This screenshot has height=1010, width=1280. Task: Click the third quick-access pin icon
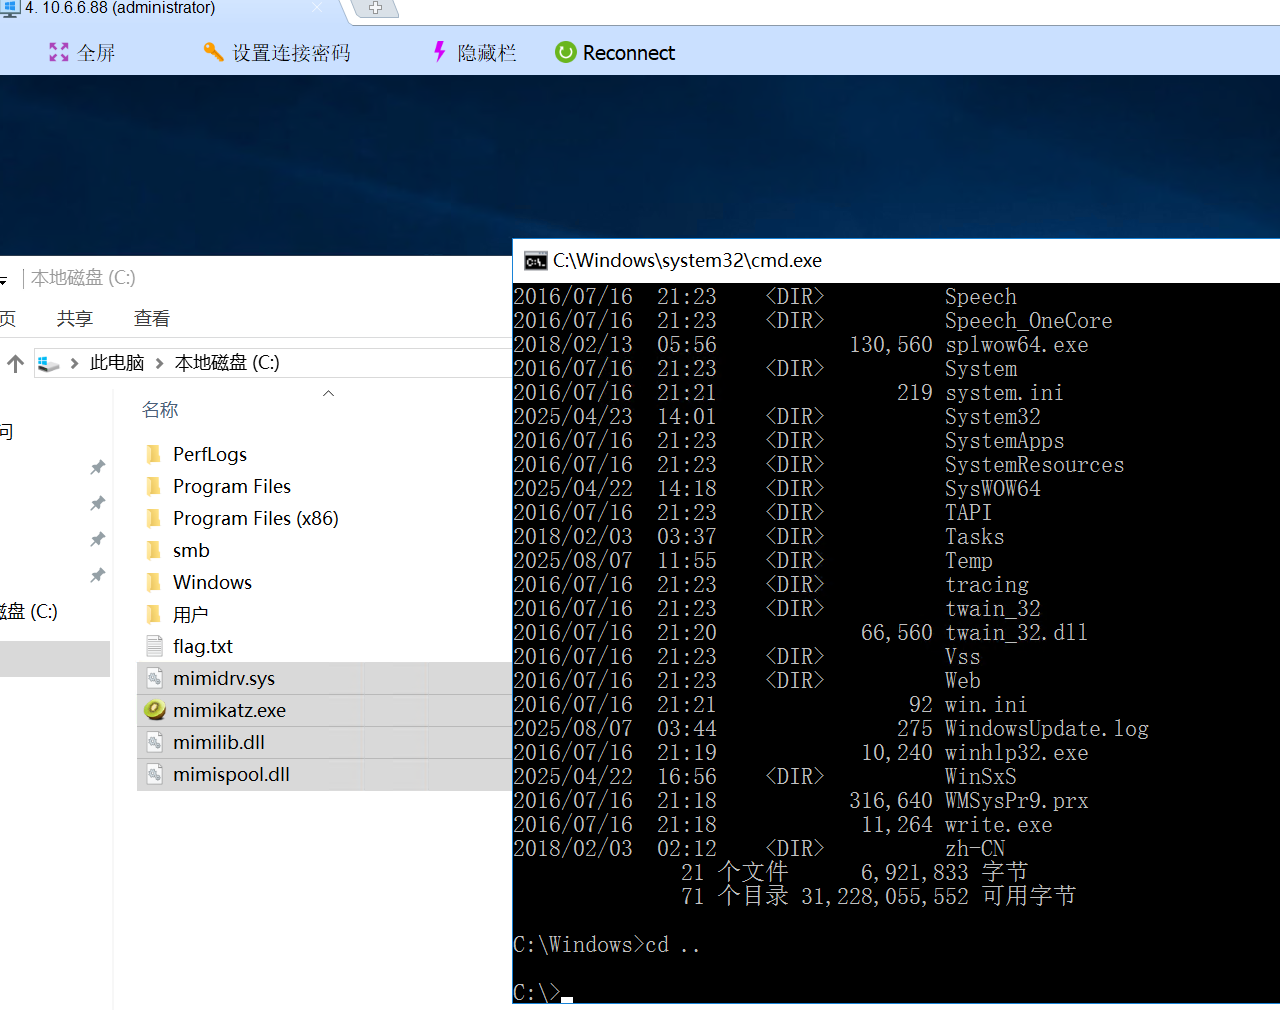click(97, 539)
